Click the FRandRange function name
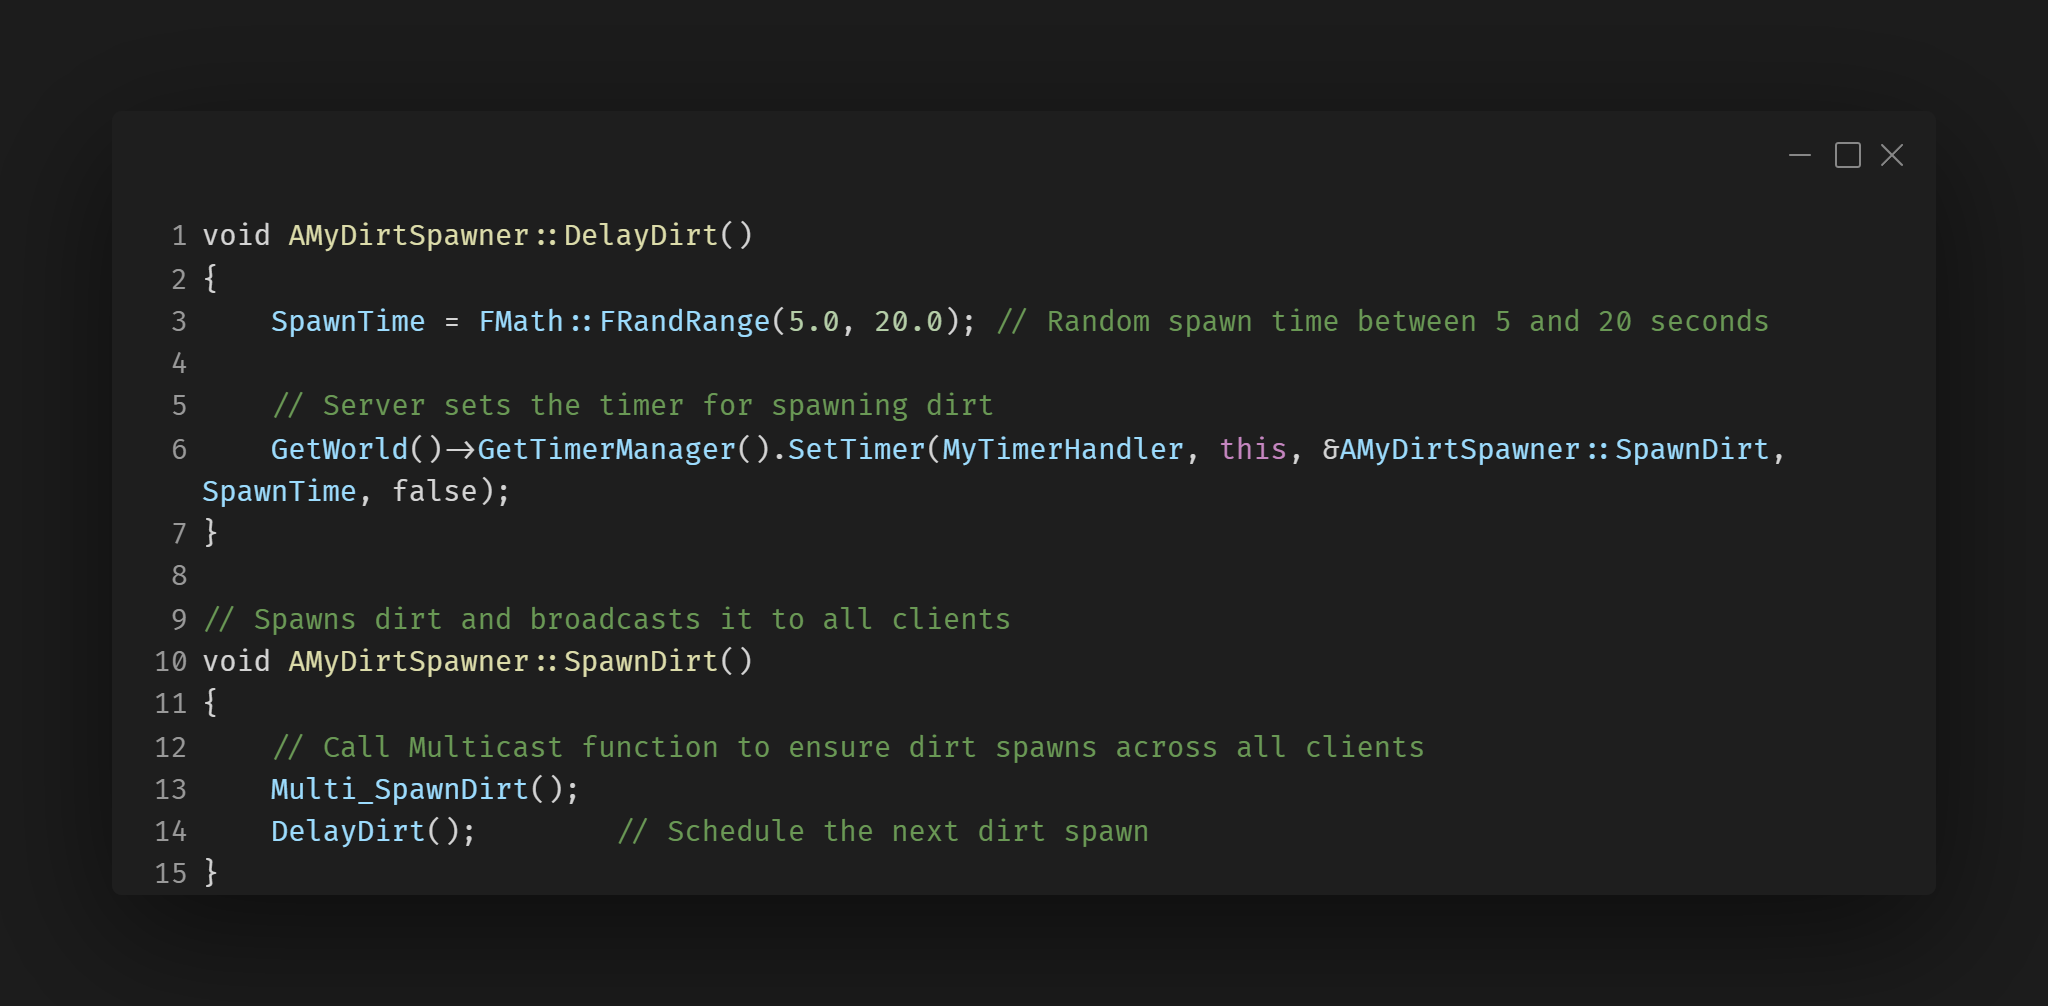Screen dimensions: 2048x1006 tap(684, 322)
